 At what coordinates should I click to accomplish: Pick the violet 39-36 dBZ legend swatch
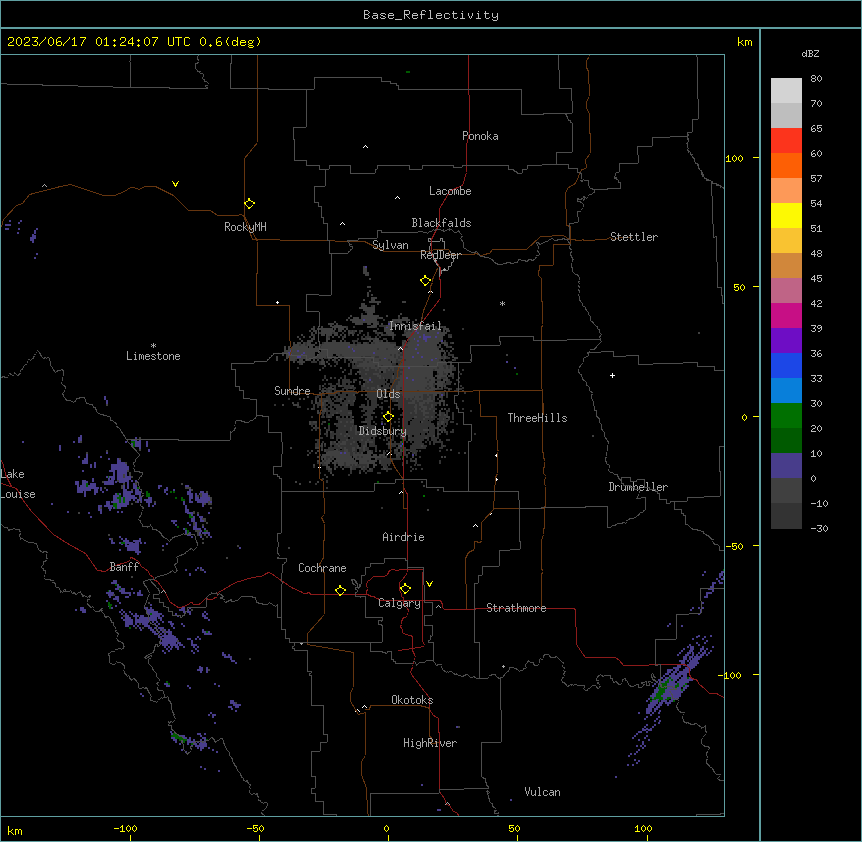[786, 341]
